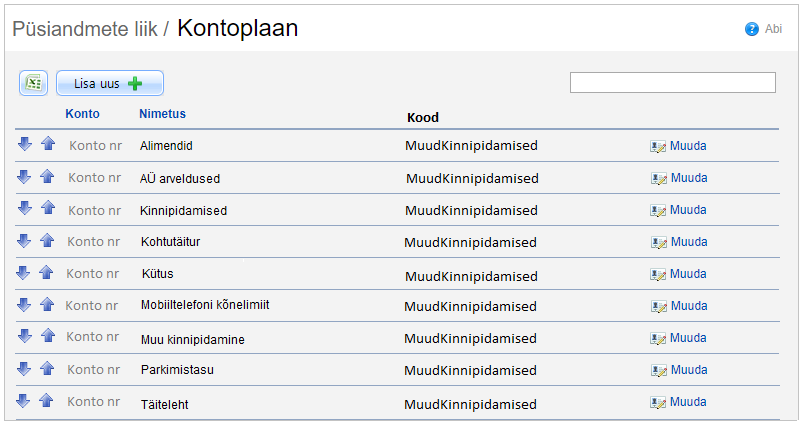Edit the Täiteleht entry with Muuda
Viewport: 804px width, 424px height.
[687, 402]
